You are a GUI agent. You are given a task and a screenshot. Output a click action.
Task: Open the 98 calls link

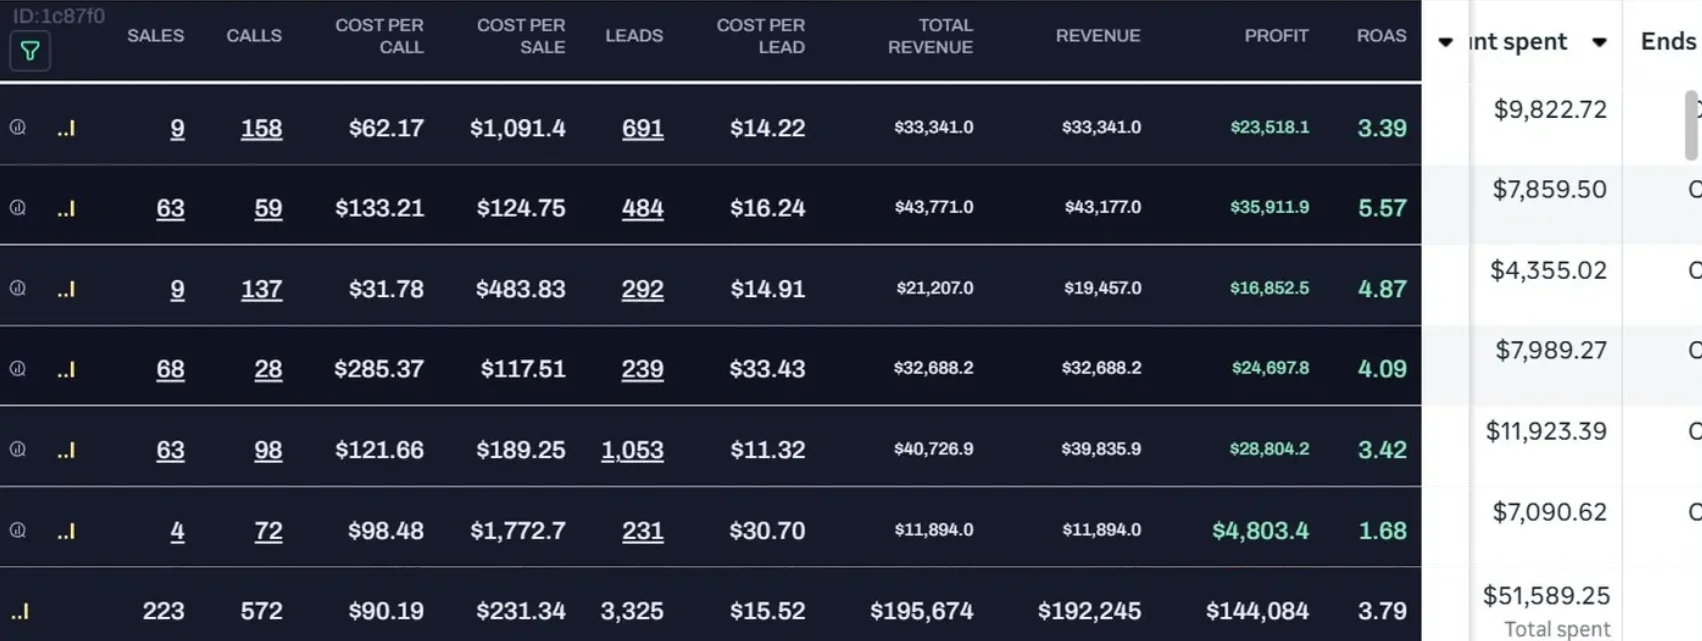(x=268, y=450)
